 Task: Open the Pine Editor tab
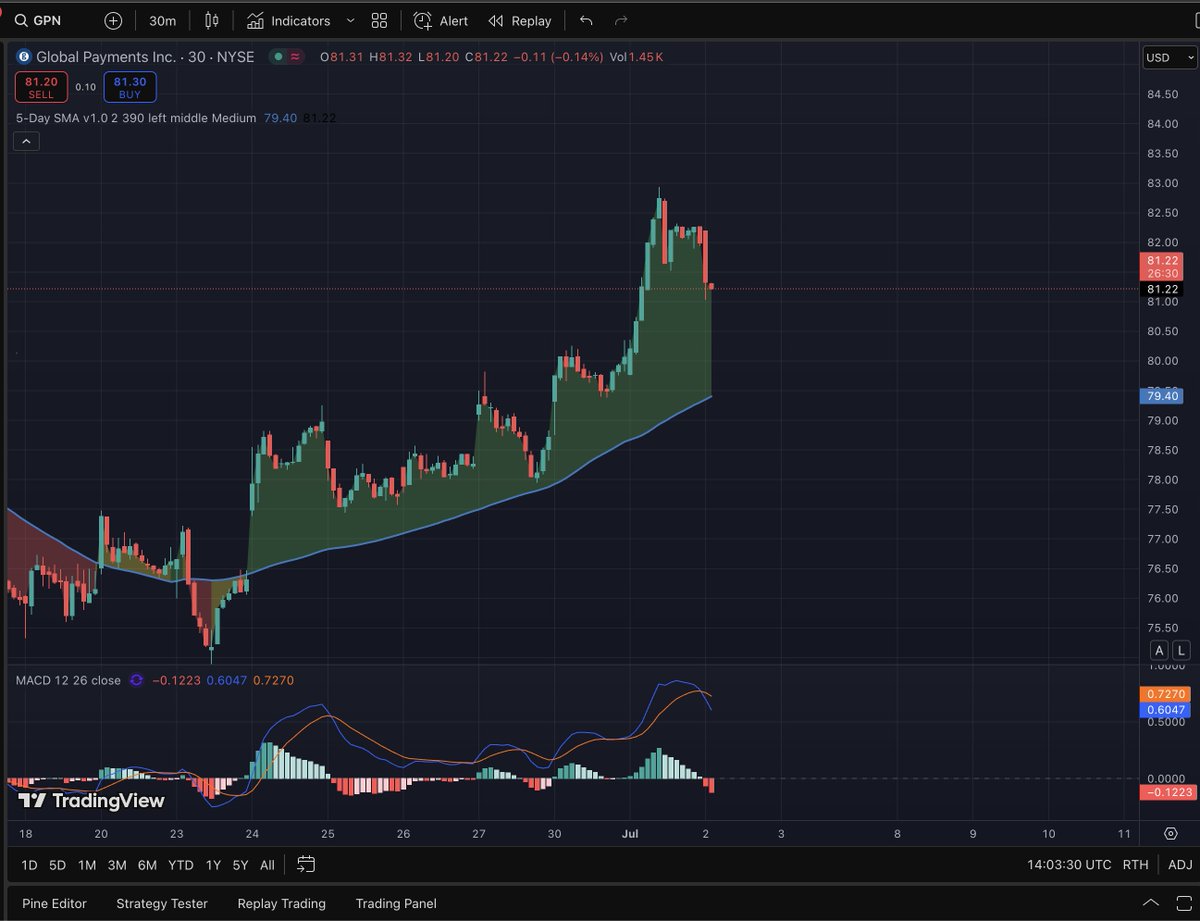[54, 903]
